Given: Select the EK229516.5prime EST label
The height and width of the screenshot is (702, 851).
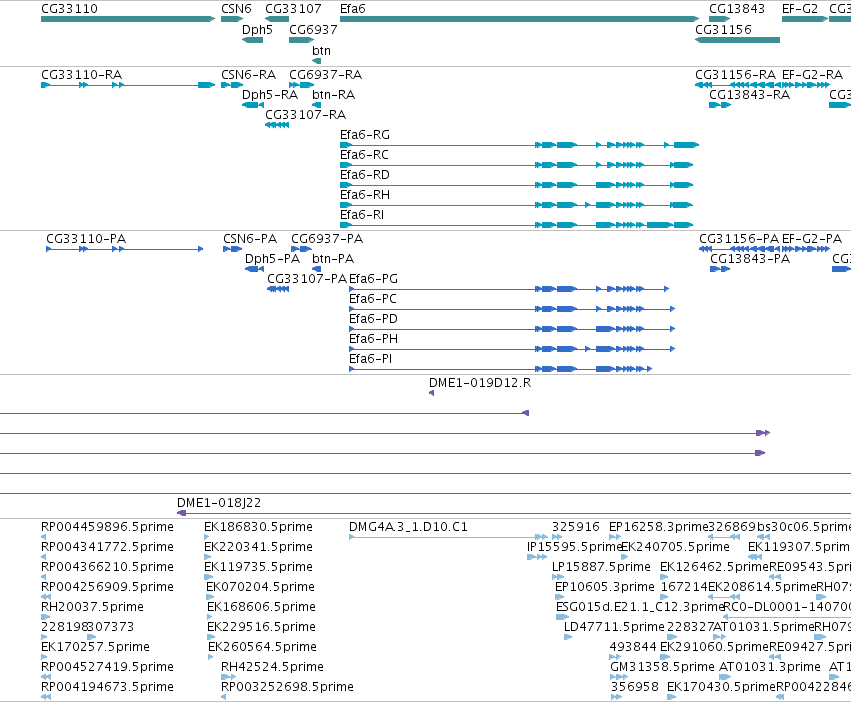Looking at the screenshot, I should (x=262, y=627).
